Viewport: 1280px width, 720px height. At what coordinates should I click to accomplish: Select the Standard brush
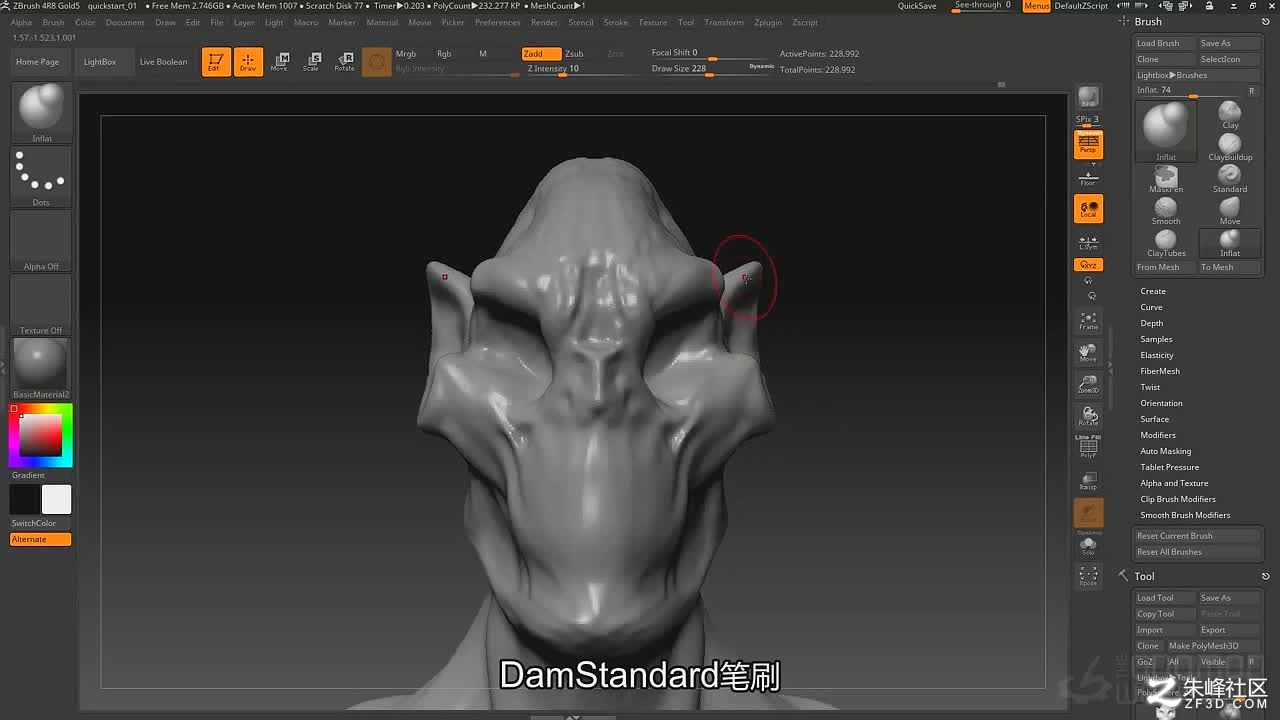coord(1230,179)
